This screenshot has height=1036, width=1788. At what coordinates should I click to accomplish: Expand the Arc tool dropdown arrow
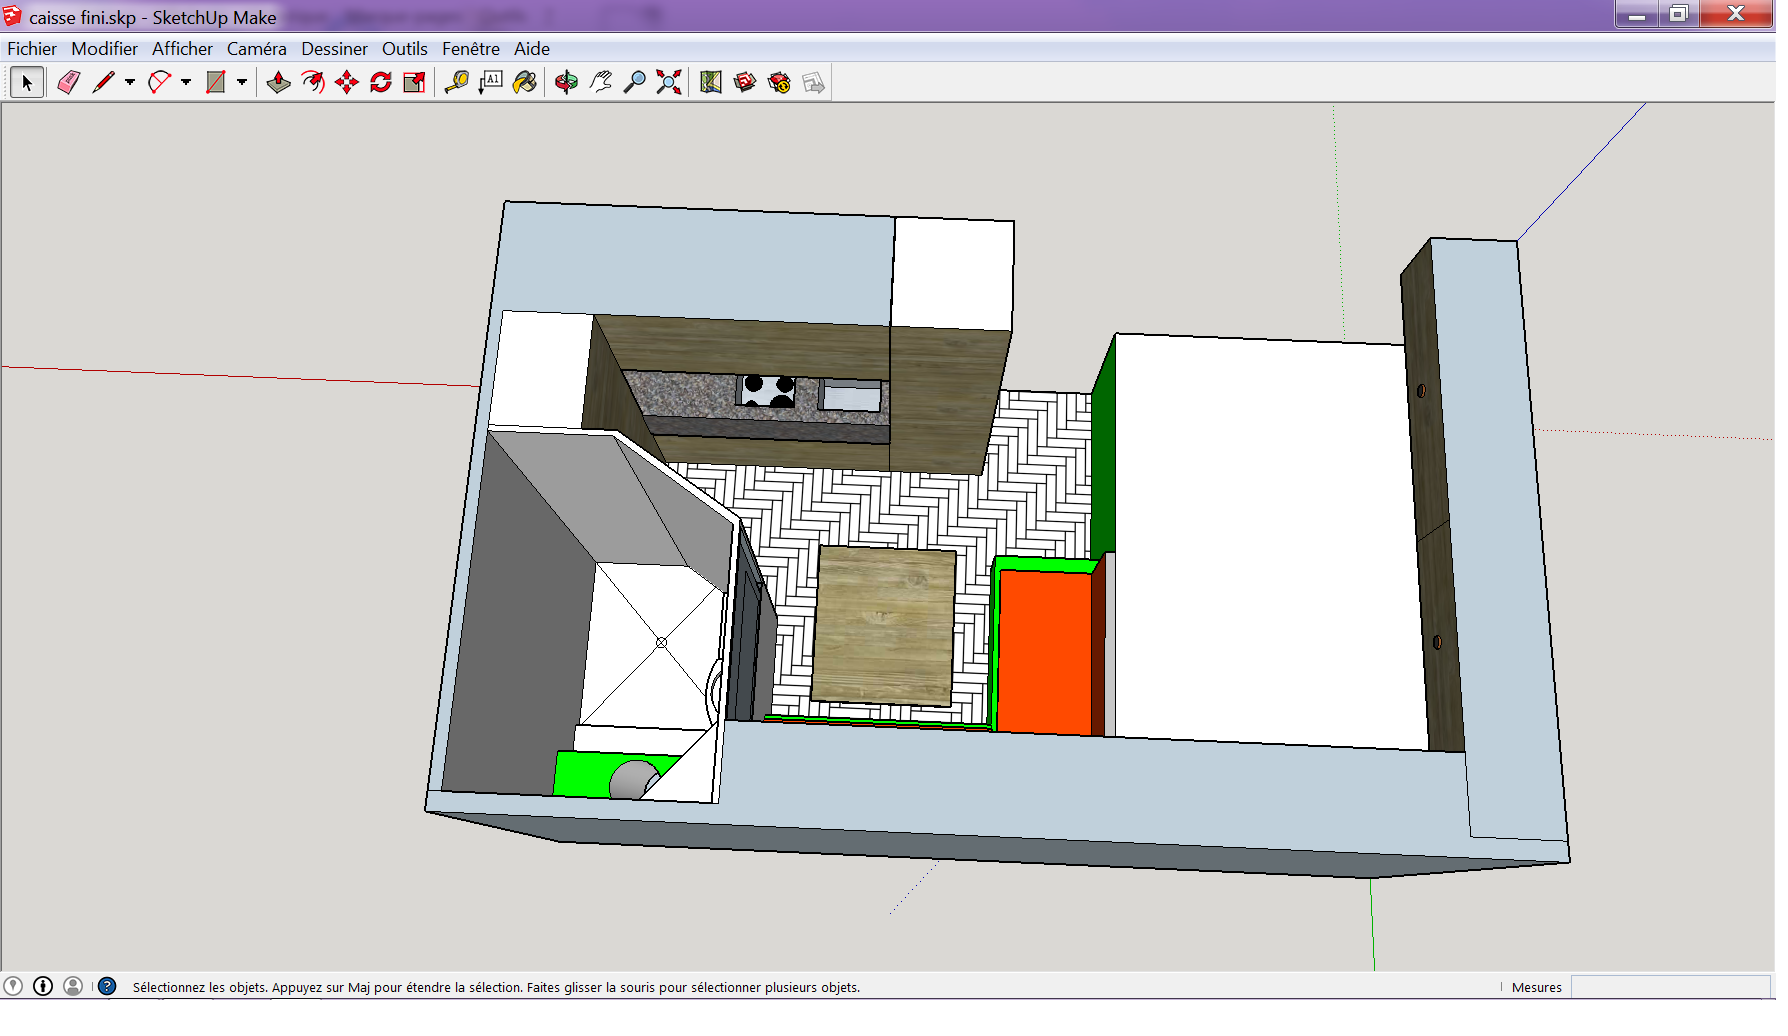pyautogui.click(x=186, y=83)
